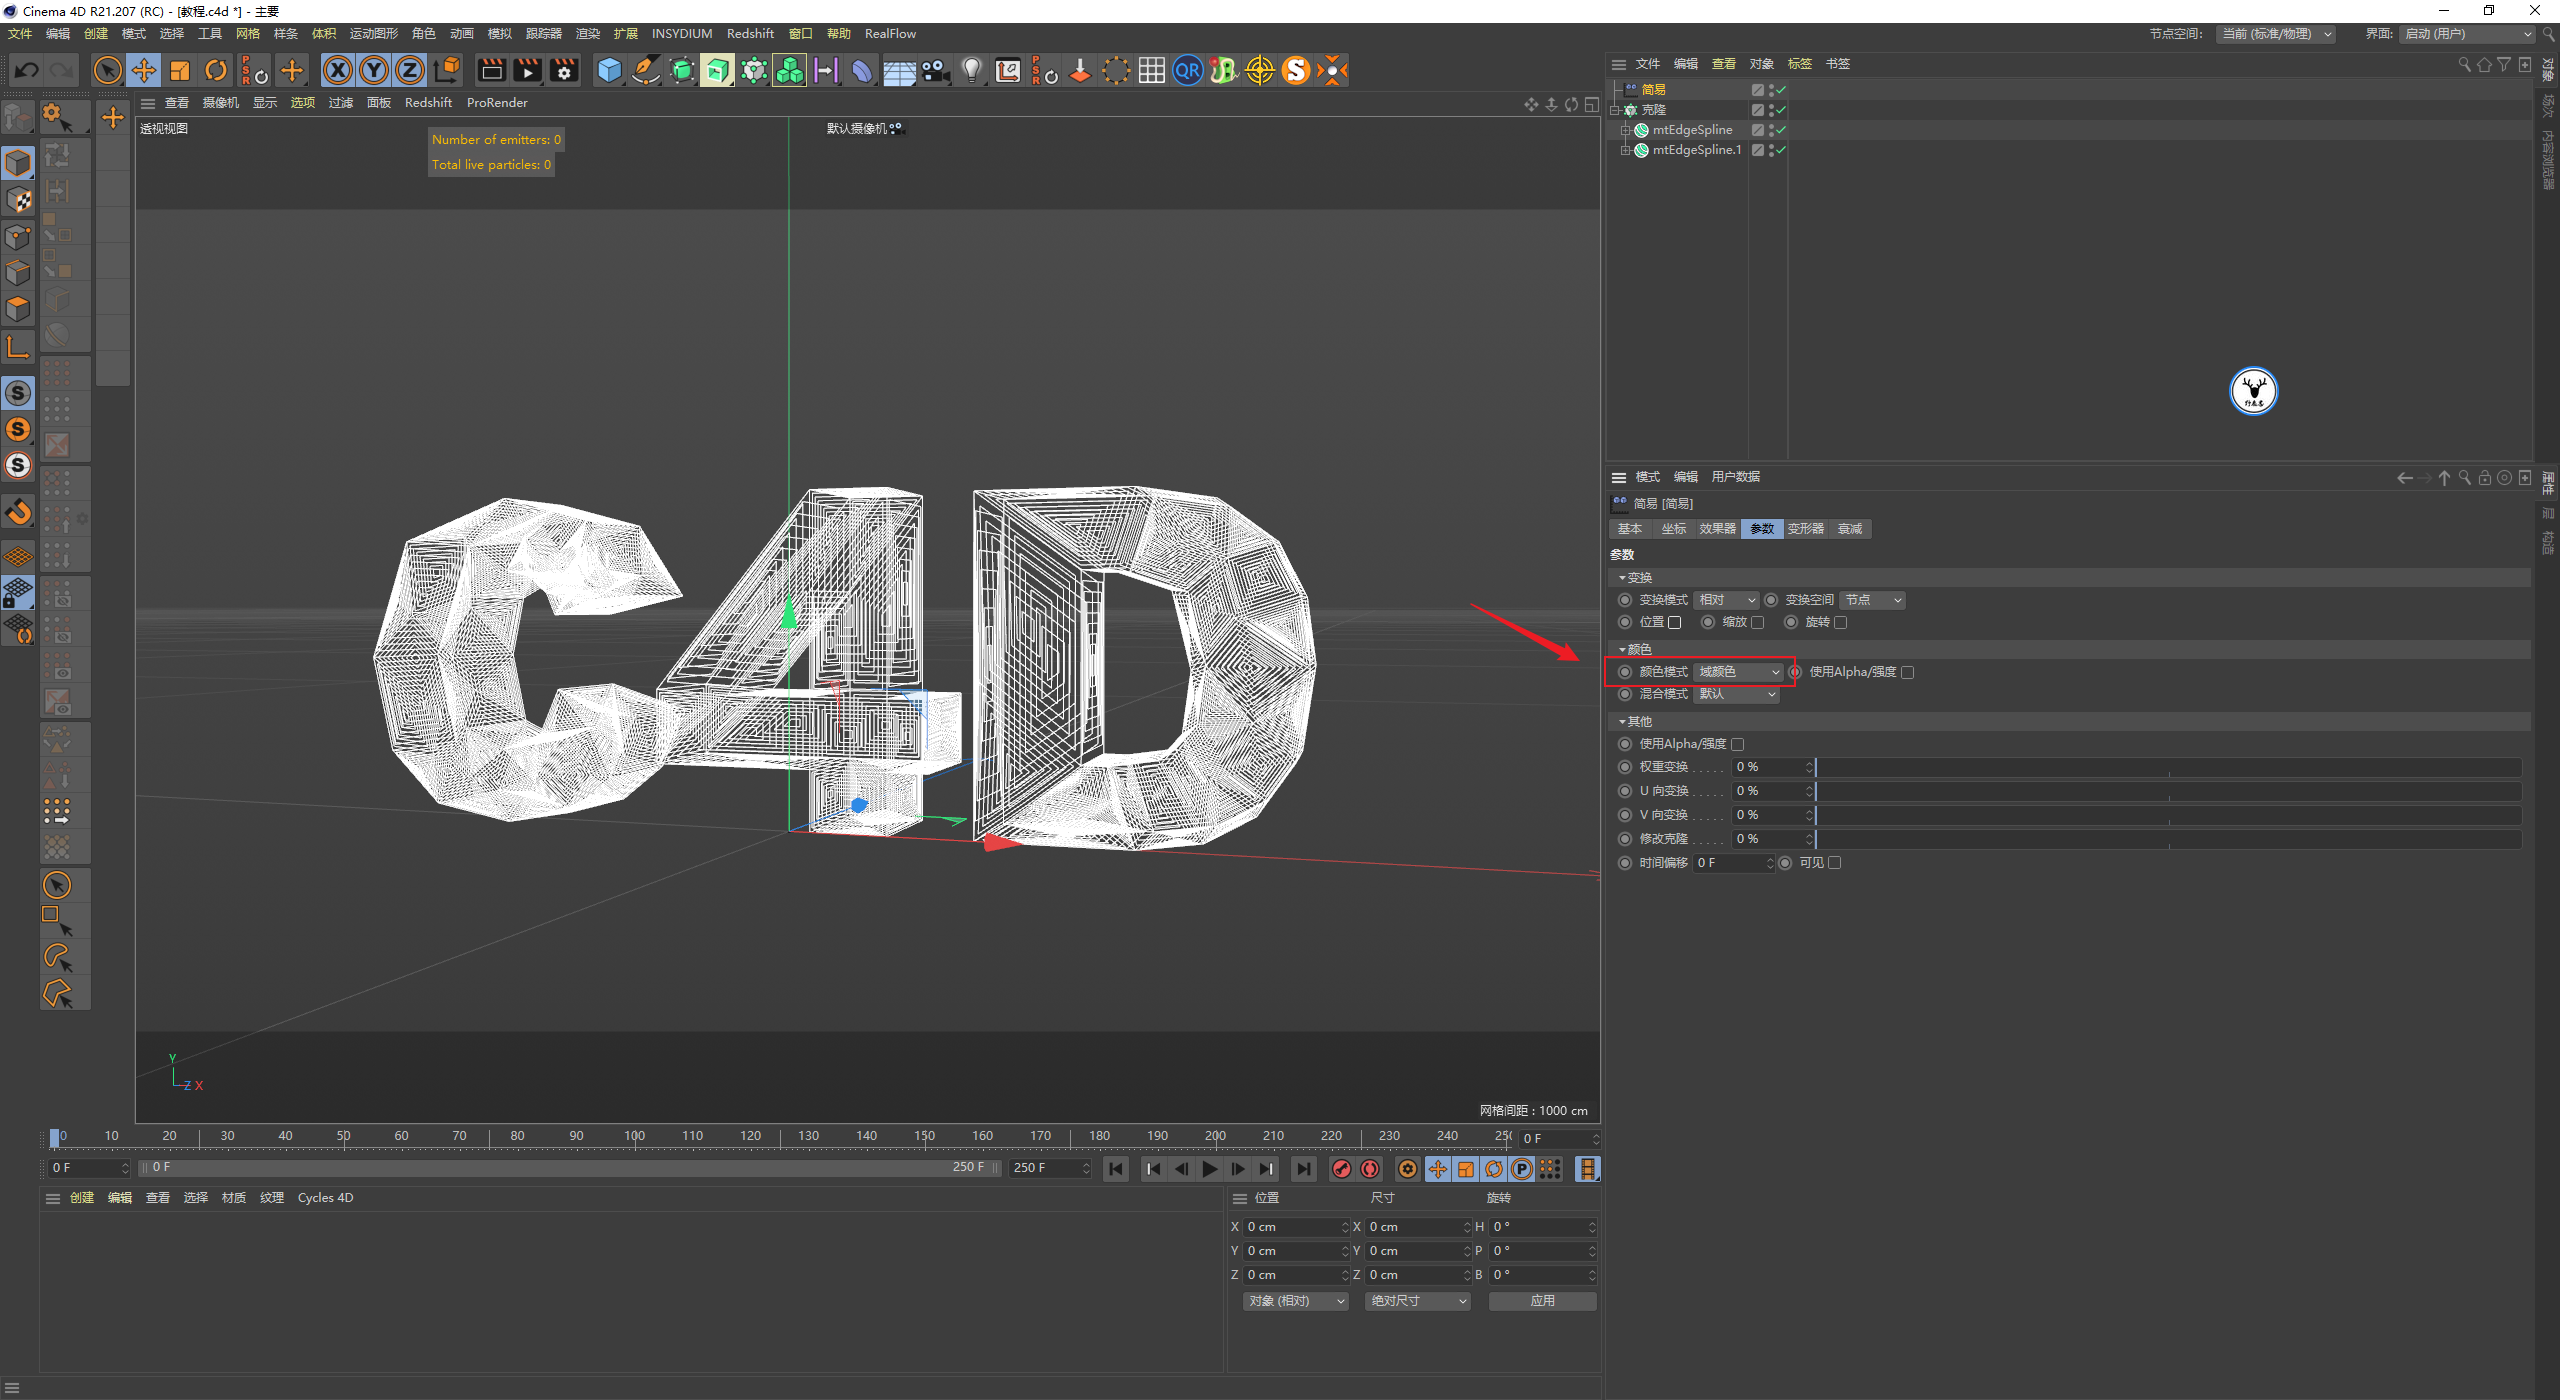This screenshot has height=1400, width=2560.
Task: Click the camera object icon
Action: click(x=935, y=70)
